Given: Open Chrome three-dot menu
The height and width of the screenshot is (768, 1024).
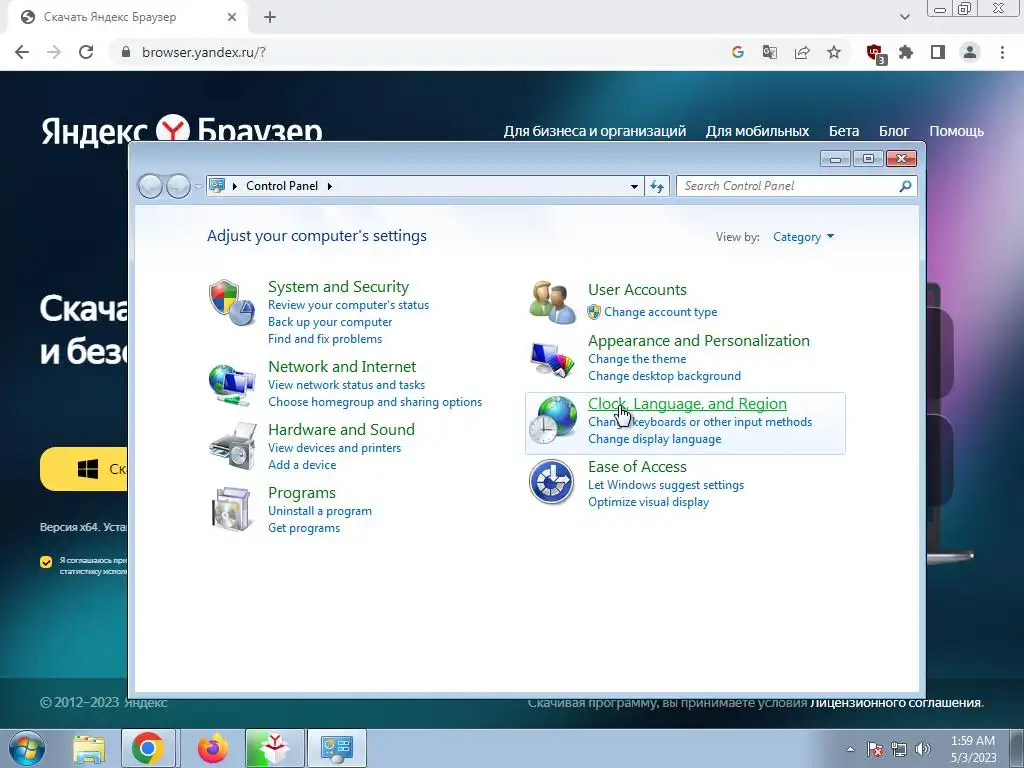Looking at the screenshot, I should (1002, 52).
